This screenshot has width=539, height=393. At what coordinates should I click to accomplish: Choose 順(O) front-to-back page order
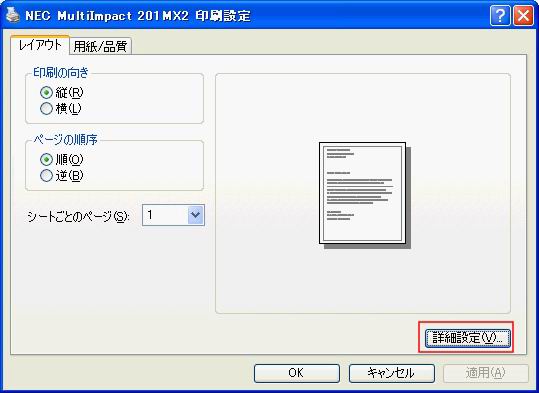pos(46,160)
